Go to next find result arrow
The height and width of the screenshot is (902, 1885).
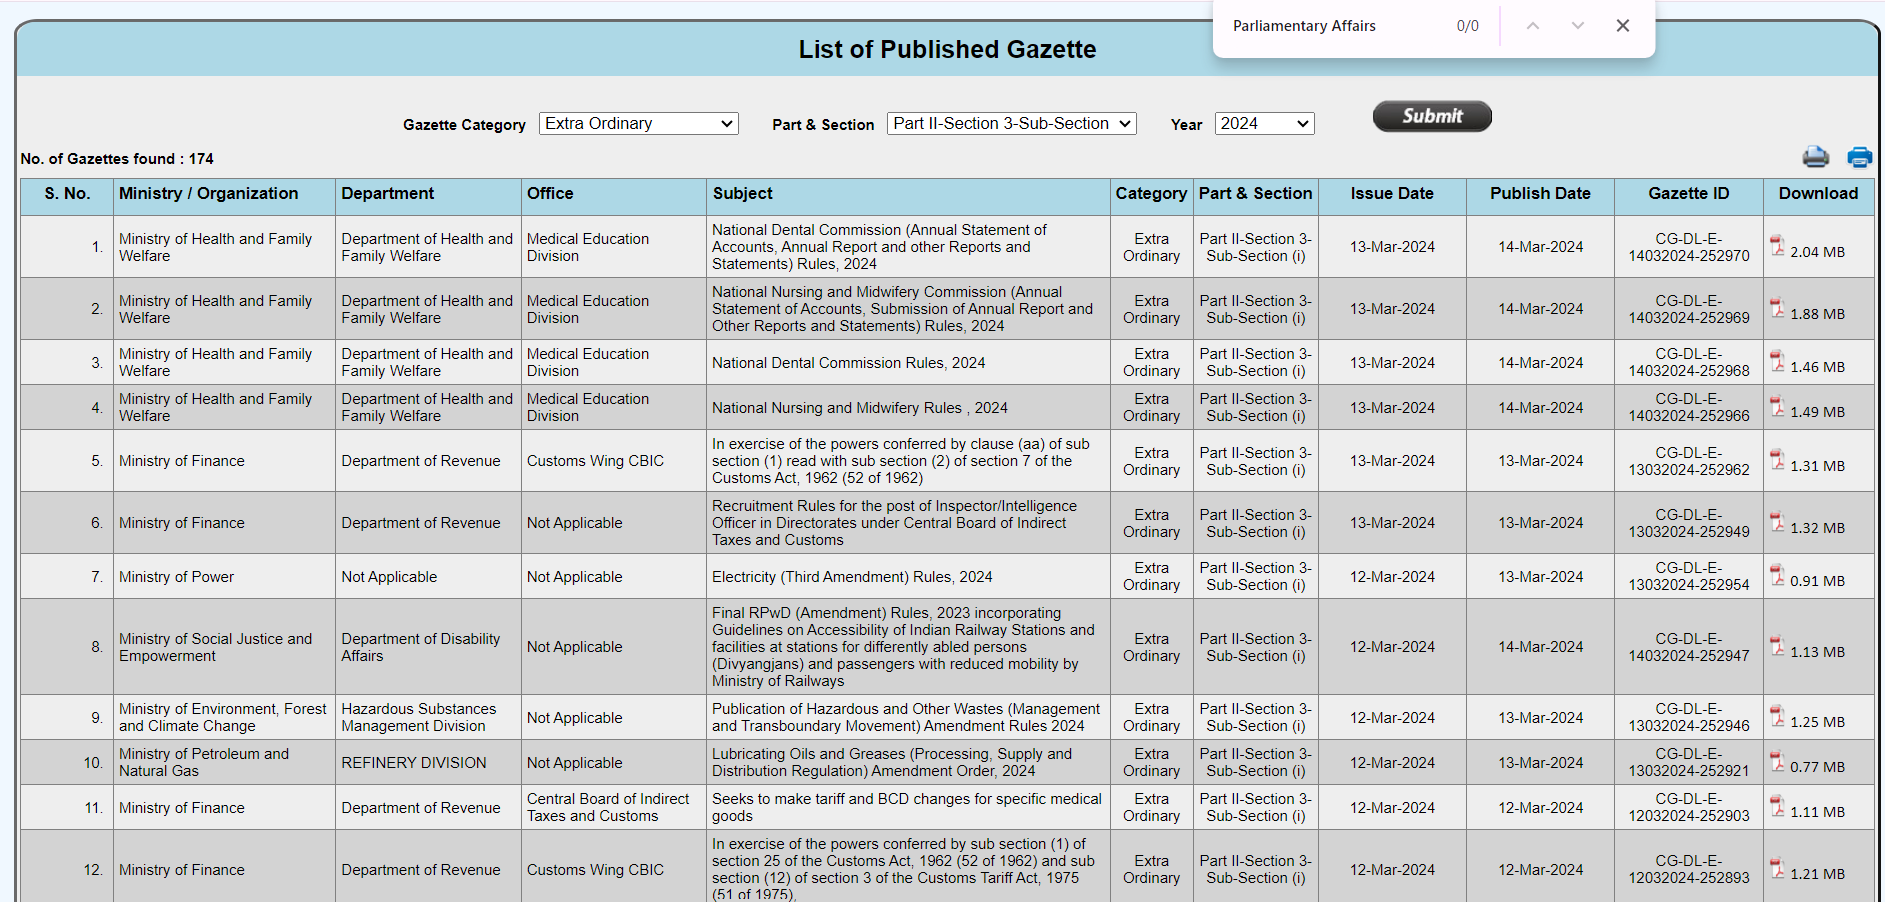[1577, 26]
